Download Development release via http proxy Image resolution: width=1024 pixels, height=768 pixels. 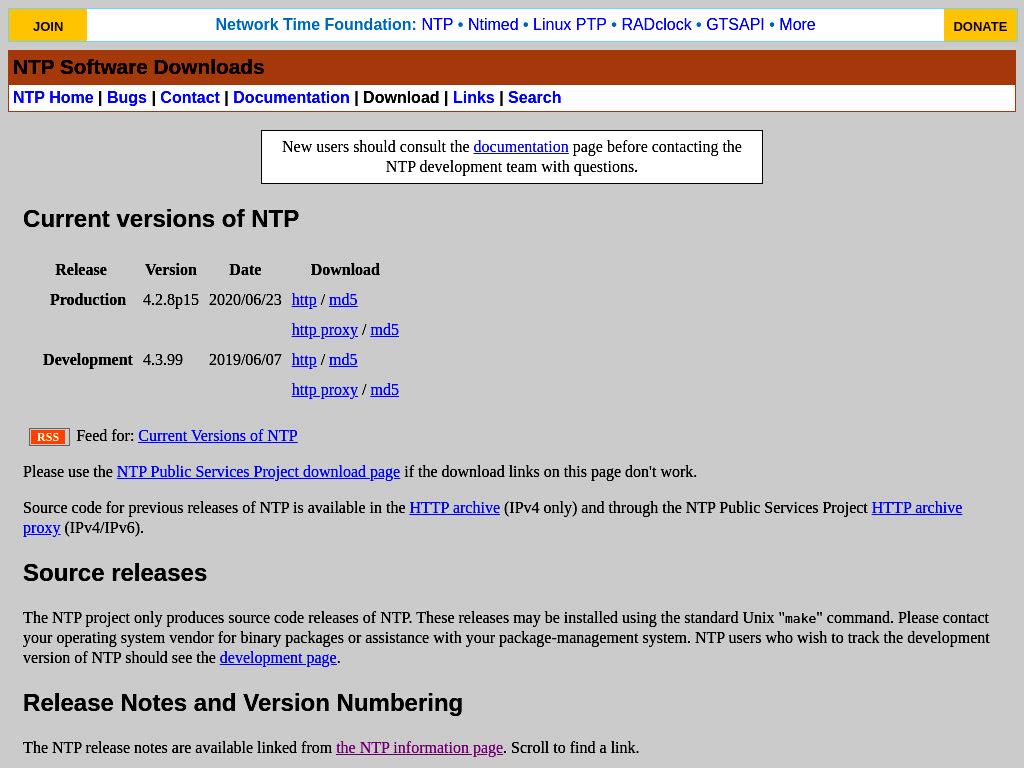325,390
